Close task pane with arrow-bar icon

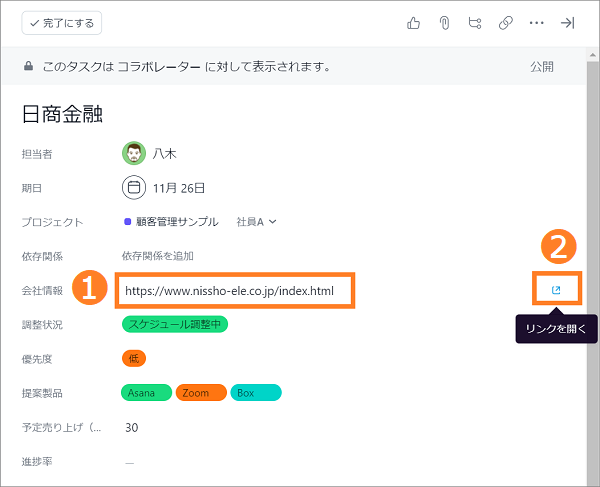click(x=567, y=23)
